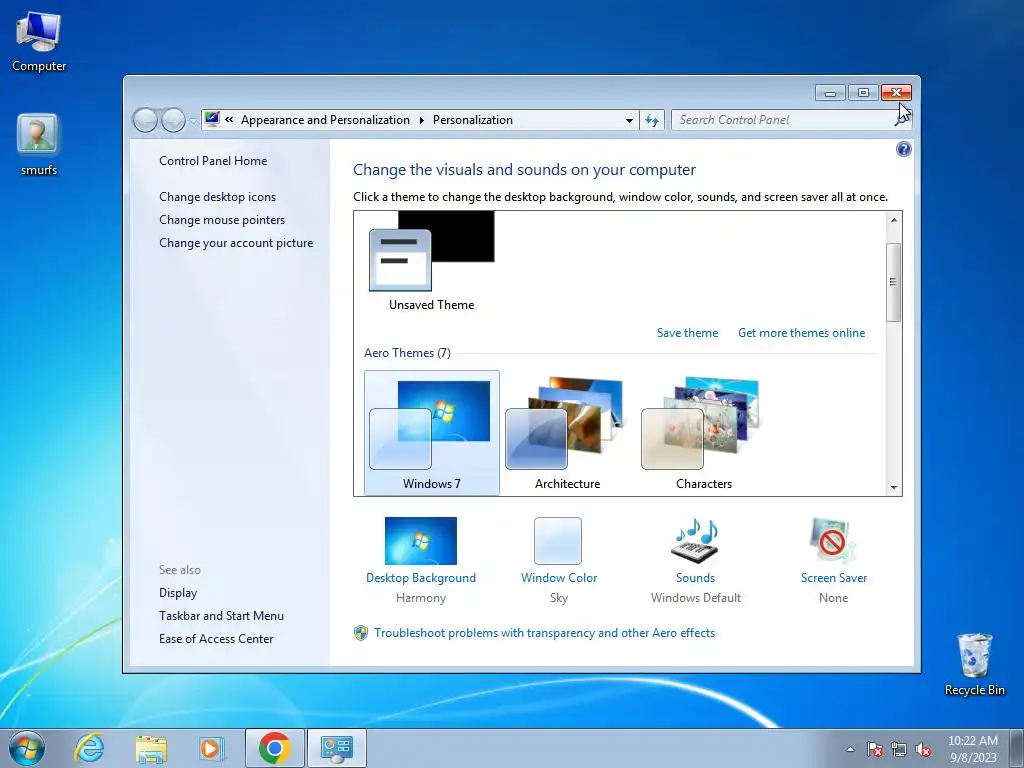Open the Help question mark icon
This screenshot has height=768, width=1024.
click(x=903, y=150)
